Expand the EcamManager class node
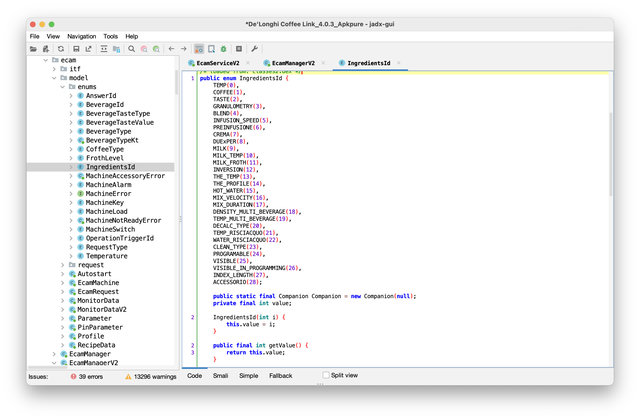Screen dimensions: 640x420 (54, 354)
